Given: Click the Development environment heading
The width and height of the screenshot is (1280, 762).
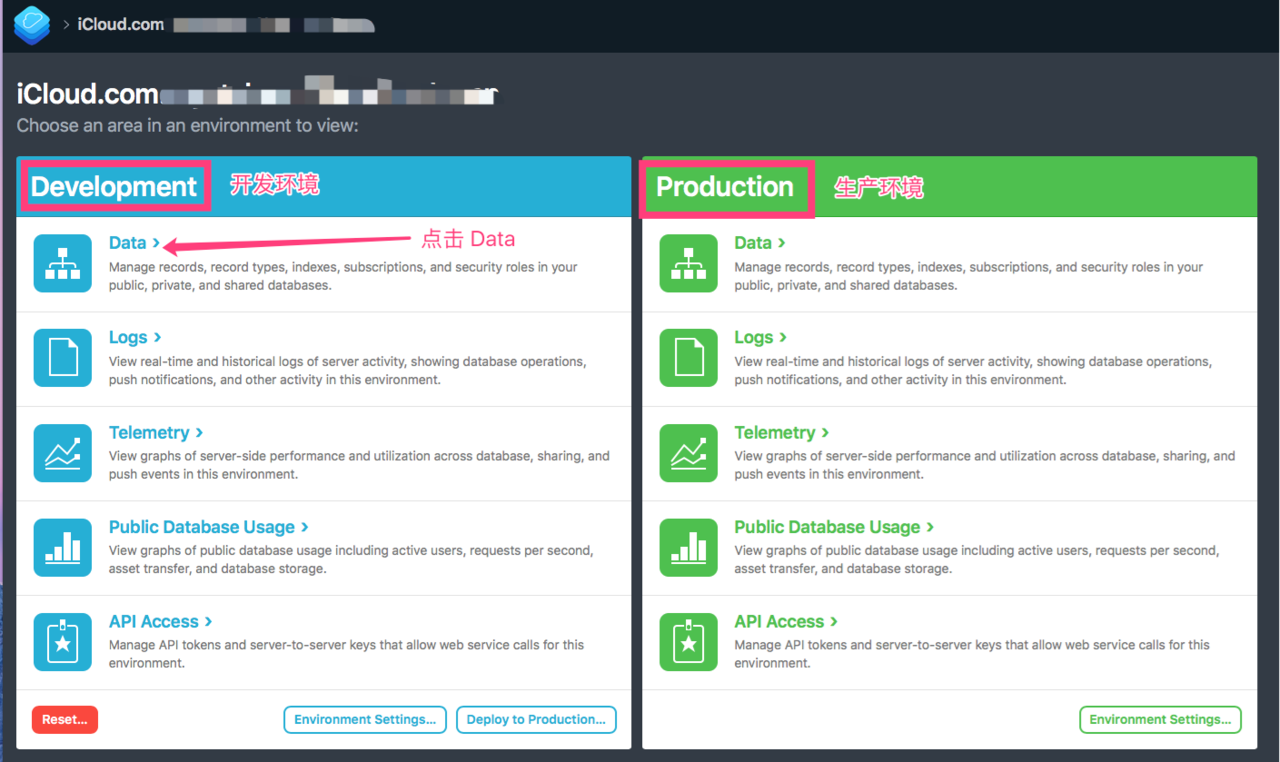Looking at the screenshot, I should pyautogui.click(x=114, y=186).
